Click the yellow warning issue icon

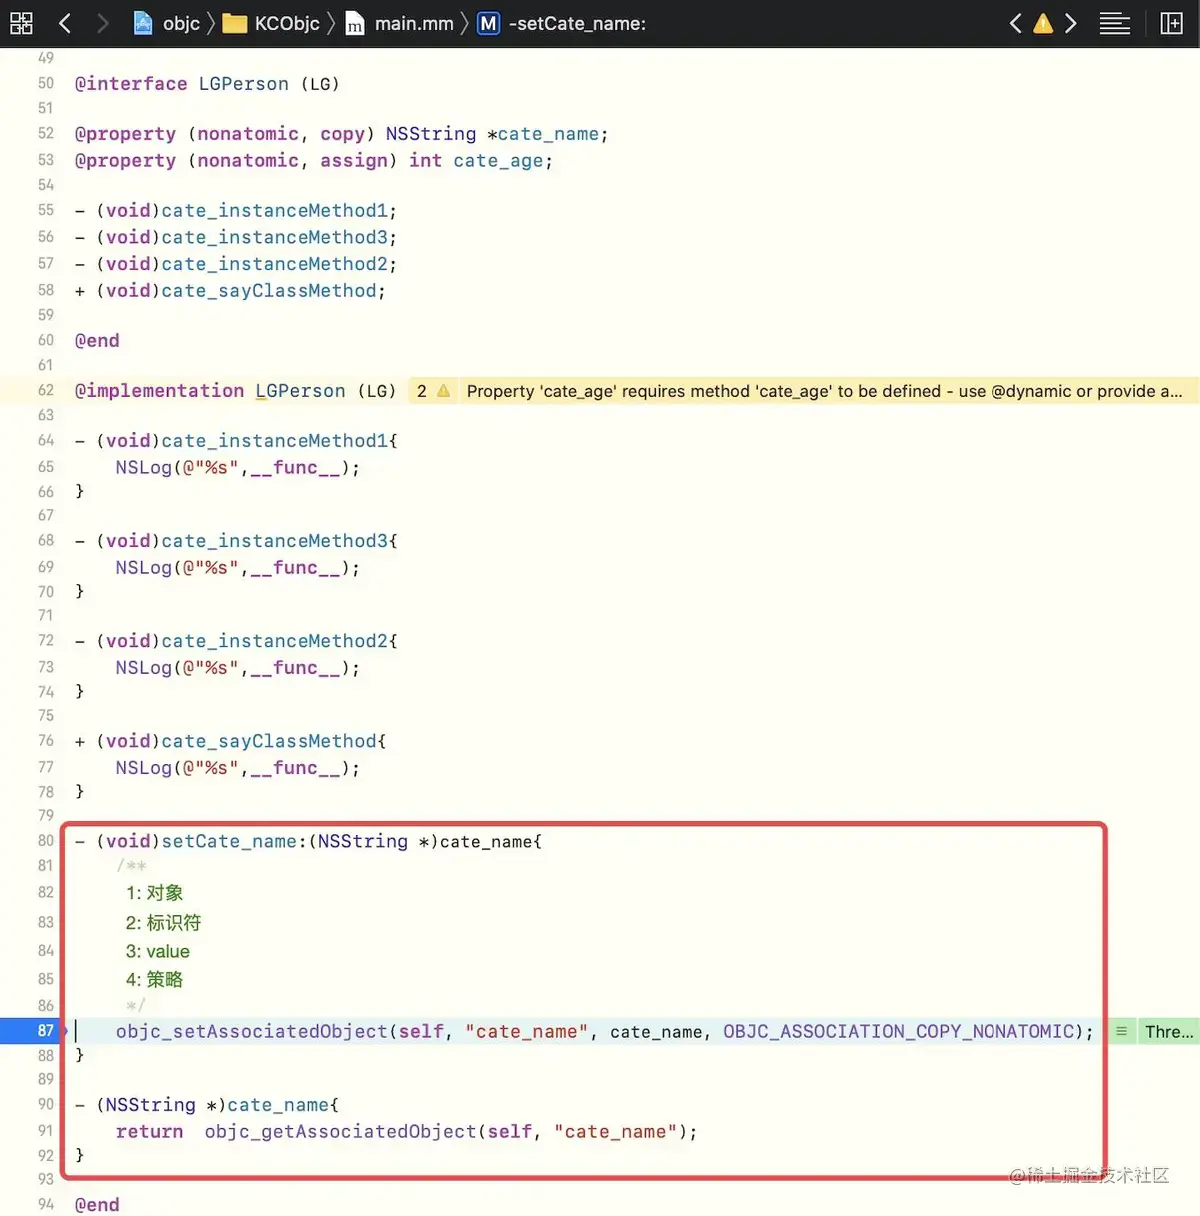pyautogui.click(x=1043, y=23)
